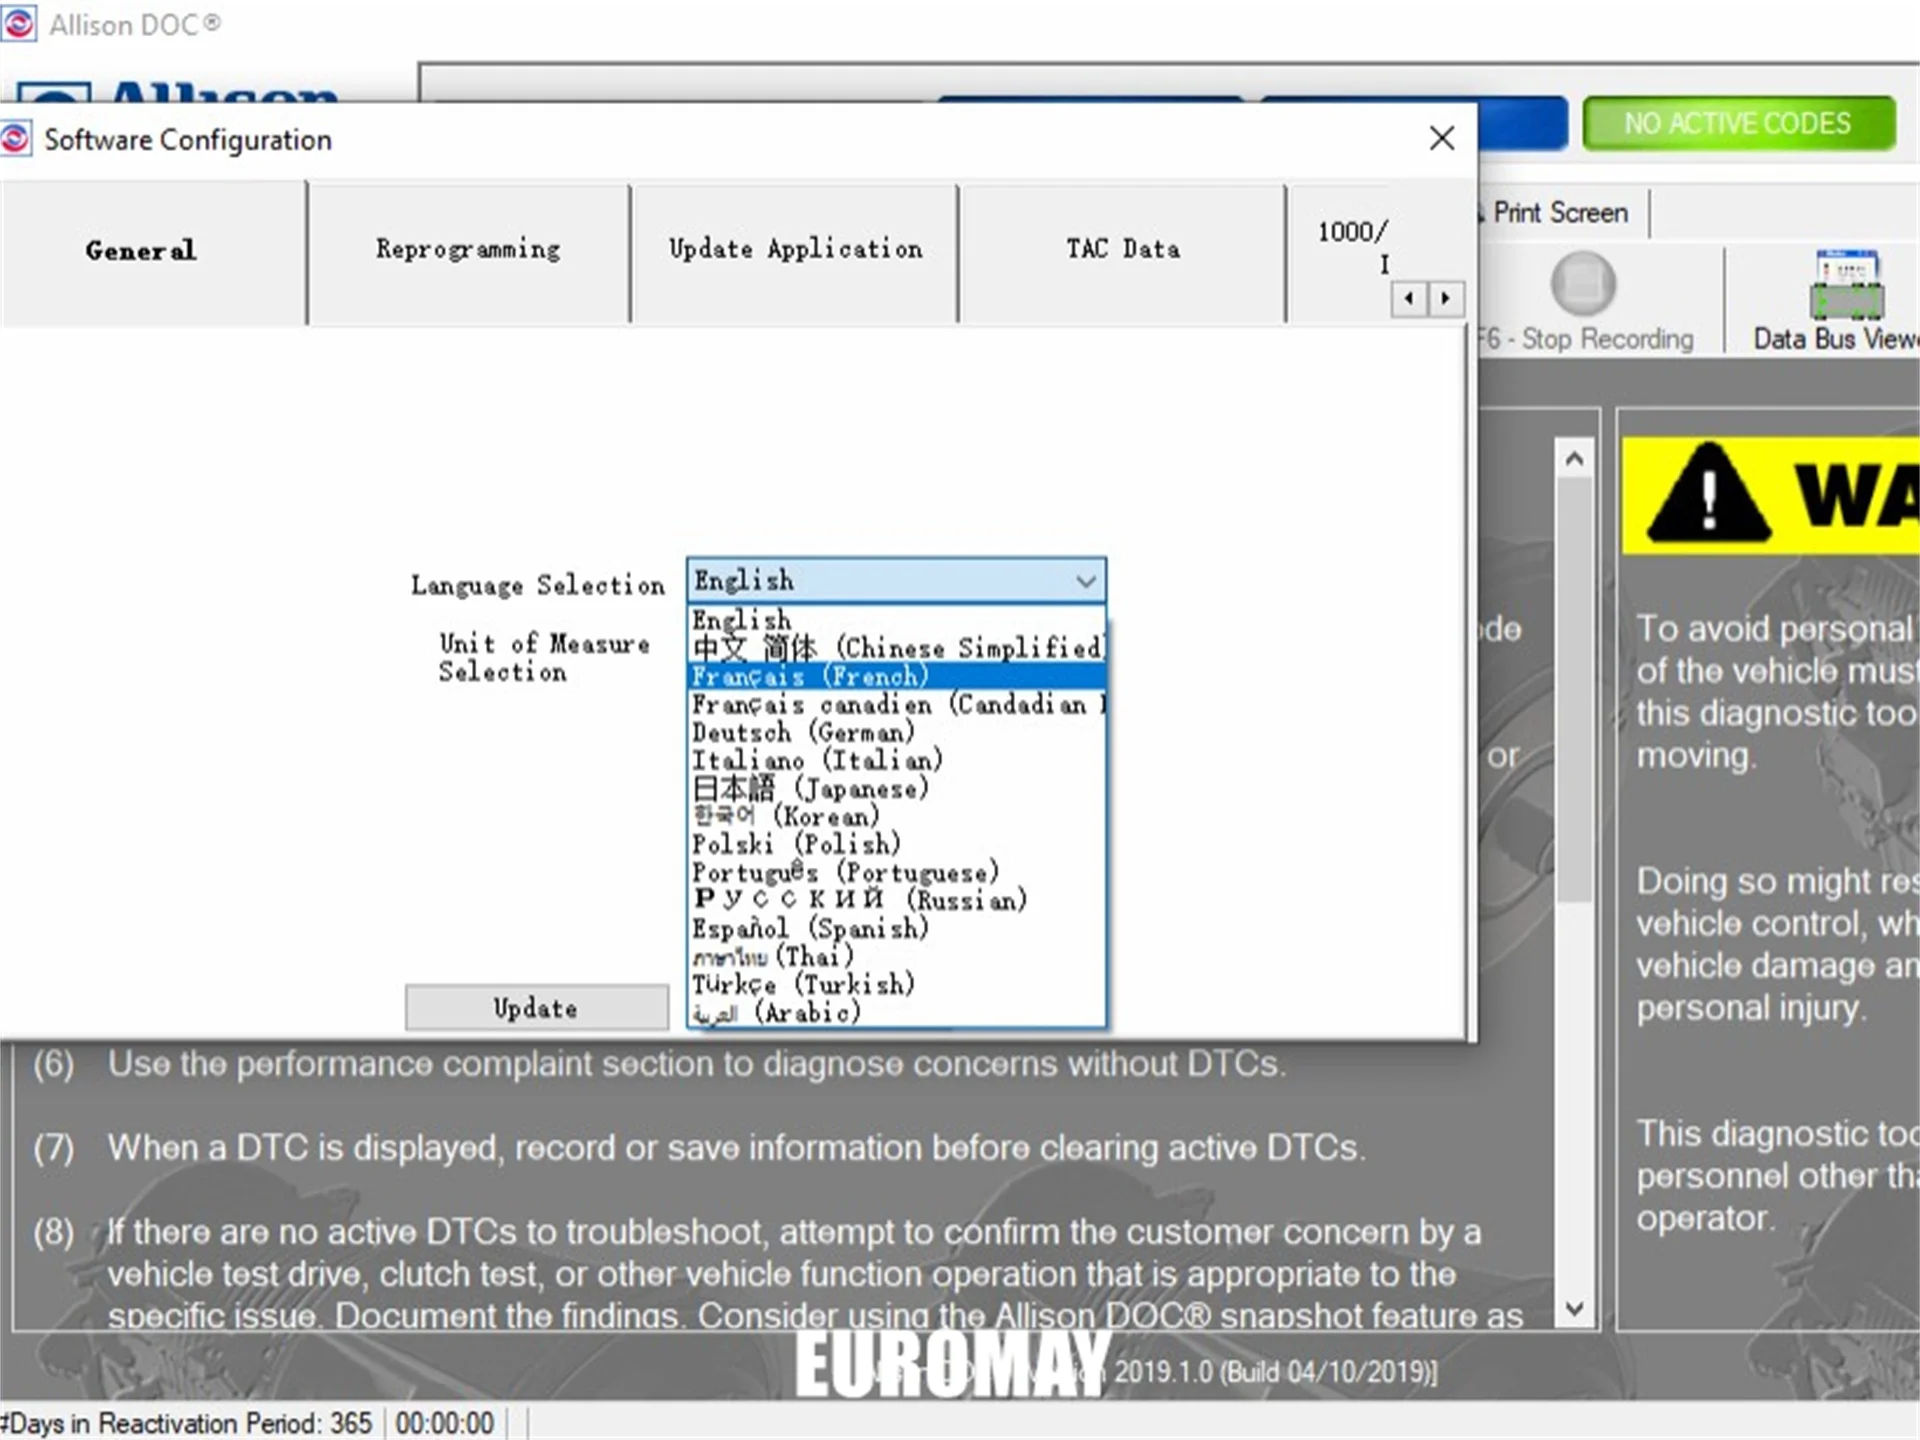Screen dimensions: 1920x1440
Task: Click the Stop Recording round icon
Action: point(1582,284)
